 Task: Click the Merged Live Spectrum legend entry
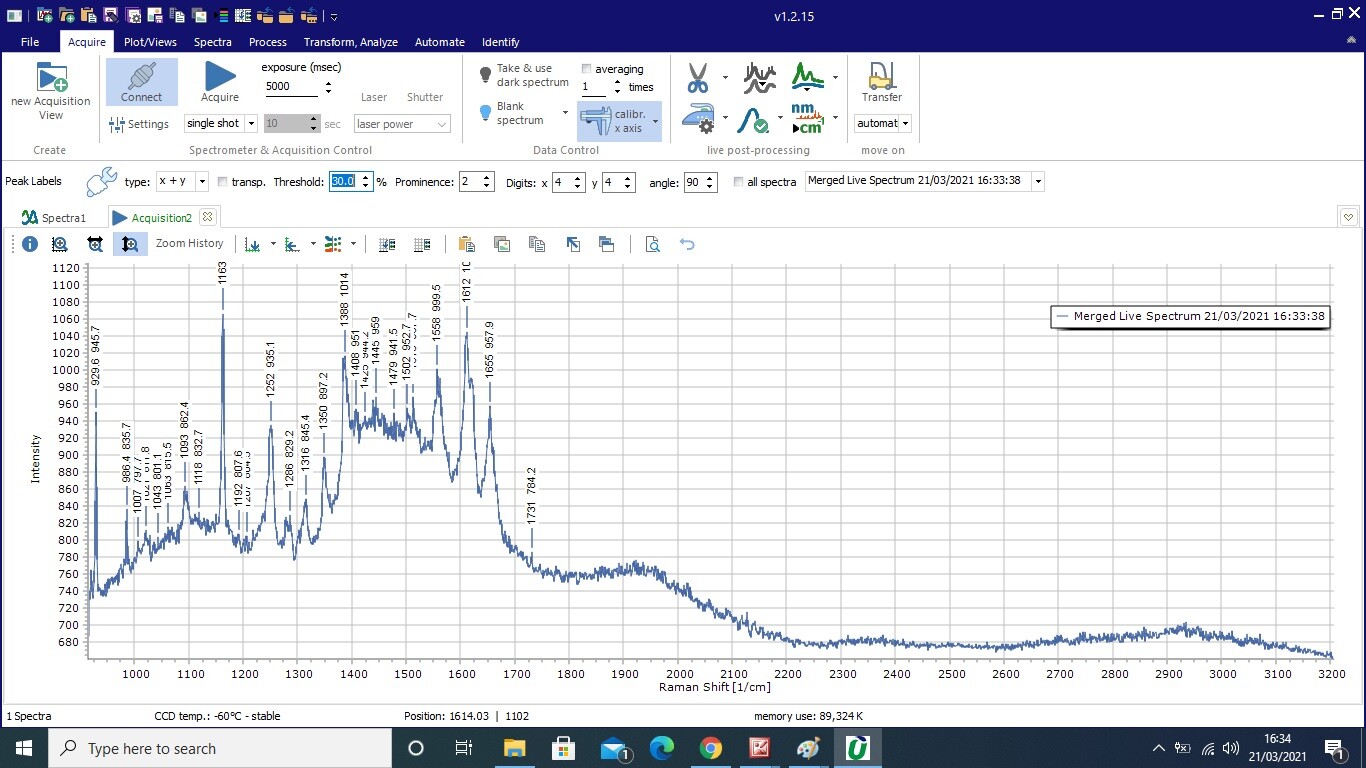tap(1189, 316)
